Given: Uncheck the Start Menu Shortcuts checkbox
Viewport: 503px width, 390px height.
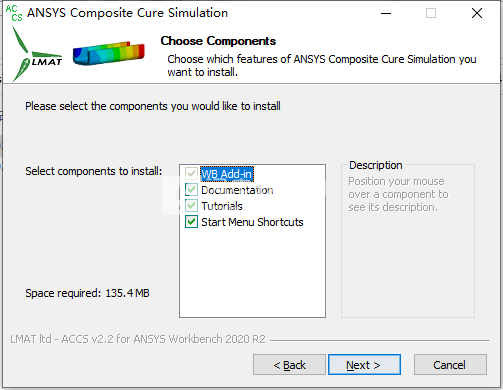Looking at the screenshot, I should pyautogui.click(x=191, y=222).
